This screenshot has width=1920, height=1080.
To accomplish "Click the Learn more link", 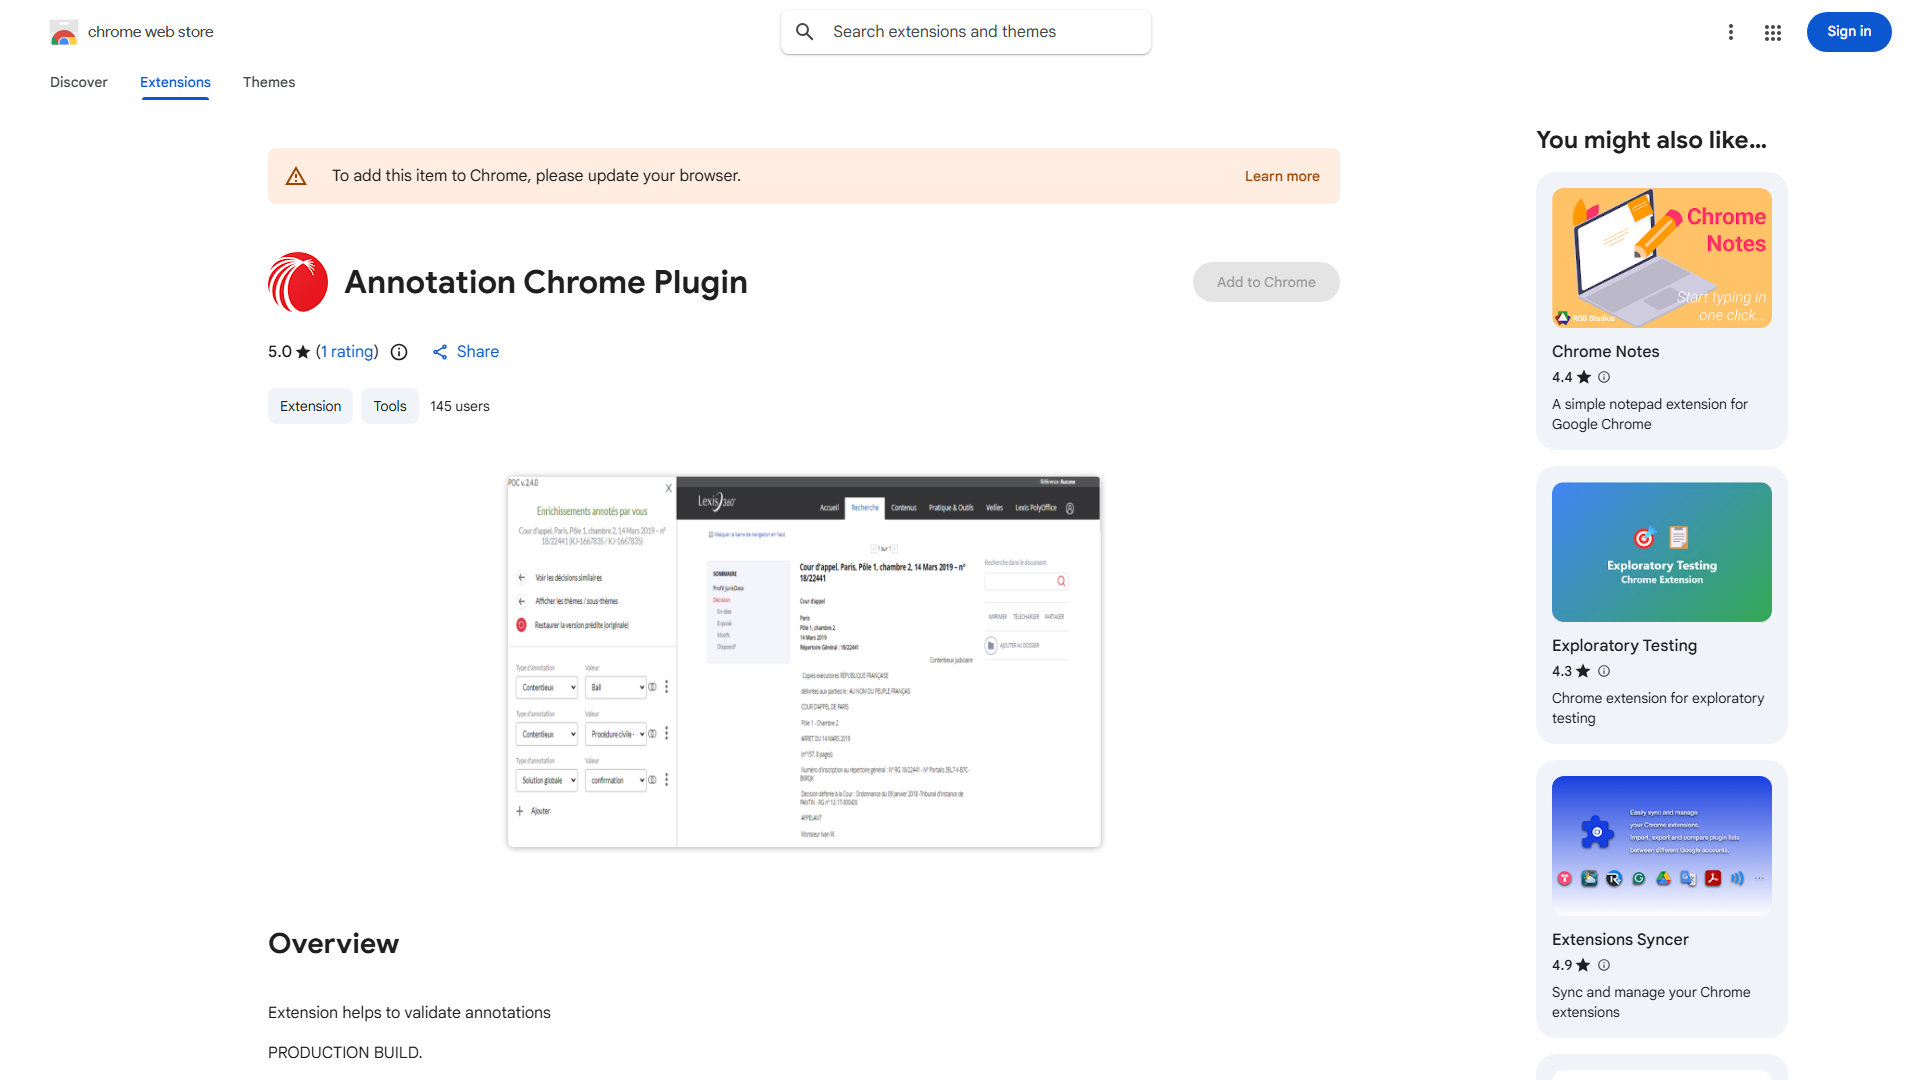I will coord(1281,175).
